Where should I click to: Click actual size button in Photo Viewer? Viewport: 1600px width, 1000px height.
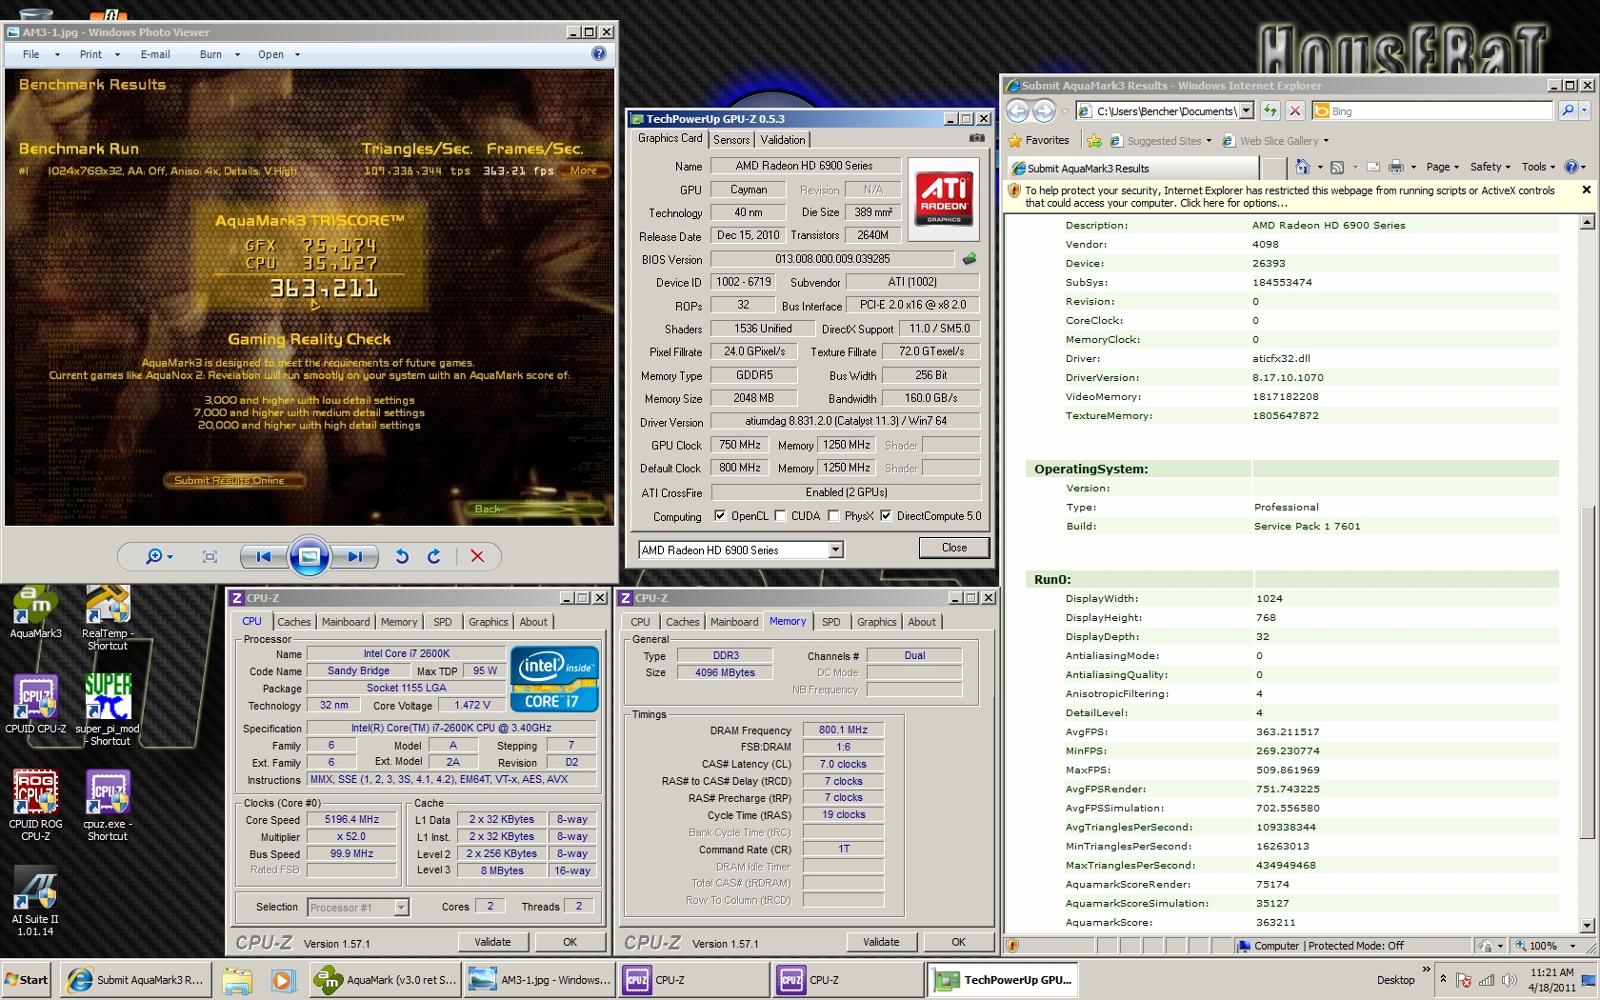coord(210,557)
